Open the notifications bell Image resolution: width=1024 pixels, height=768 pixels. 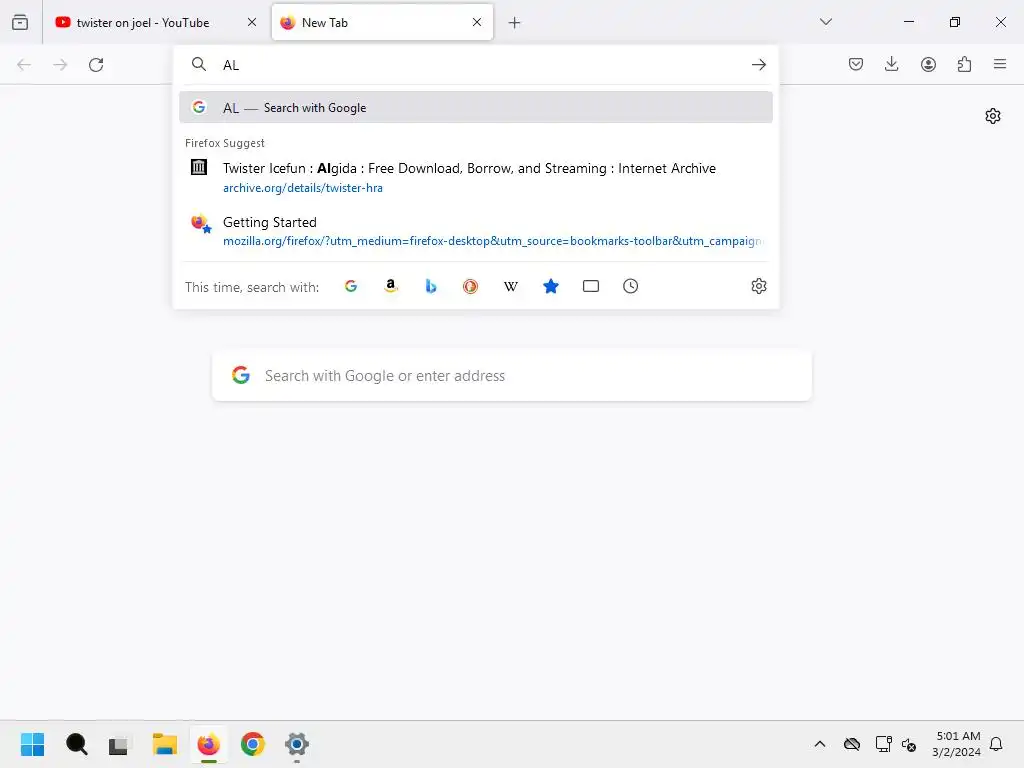click(996, 744)
